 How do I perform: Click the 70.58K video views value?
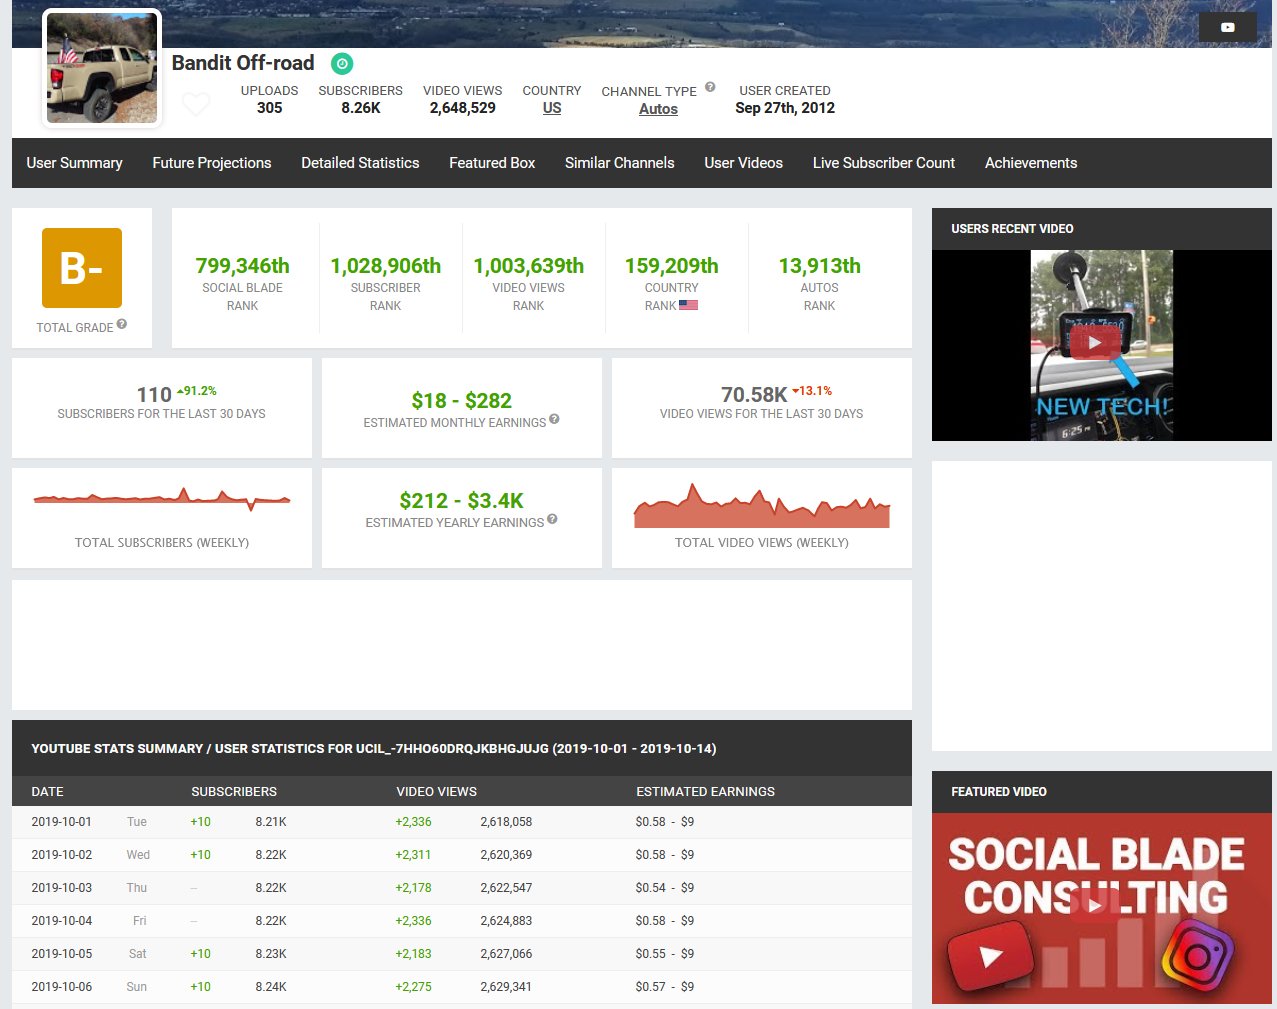pyautogui.click(x=754, y=395)
